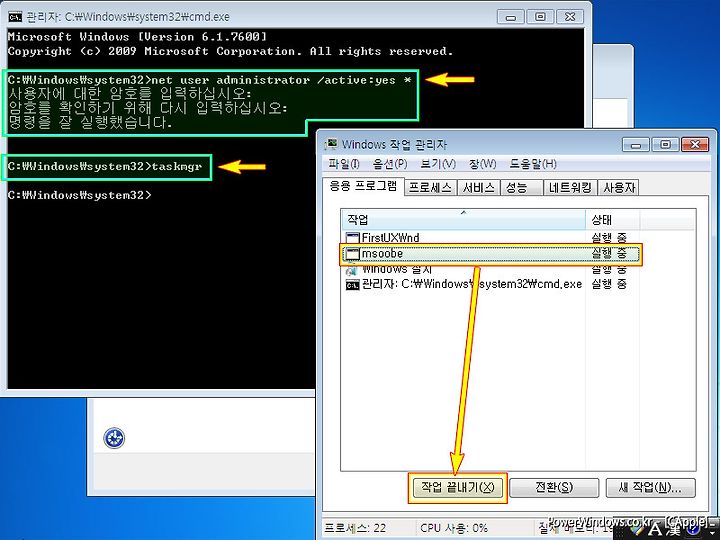Image resolution: width=720 pixels, height=540 pixels.
Task: Maximize the cmd.exe window
Action: click(x=540, y=17)
